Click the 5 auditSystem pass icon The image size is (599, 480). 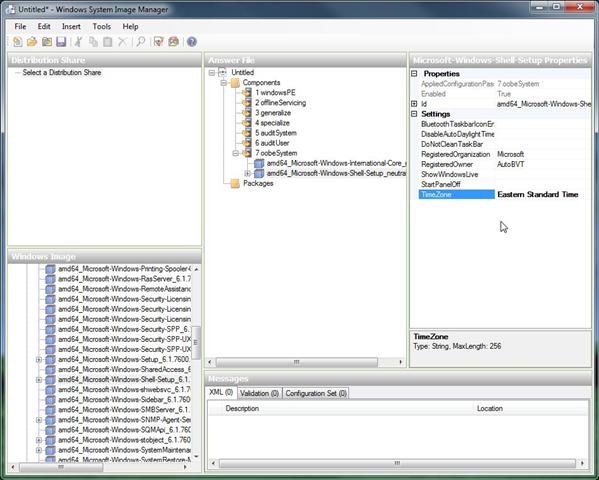[247, 133]
